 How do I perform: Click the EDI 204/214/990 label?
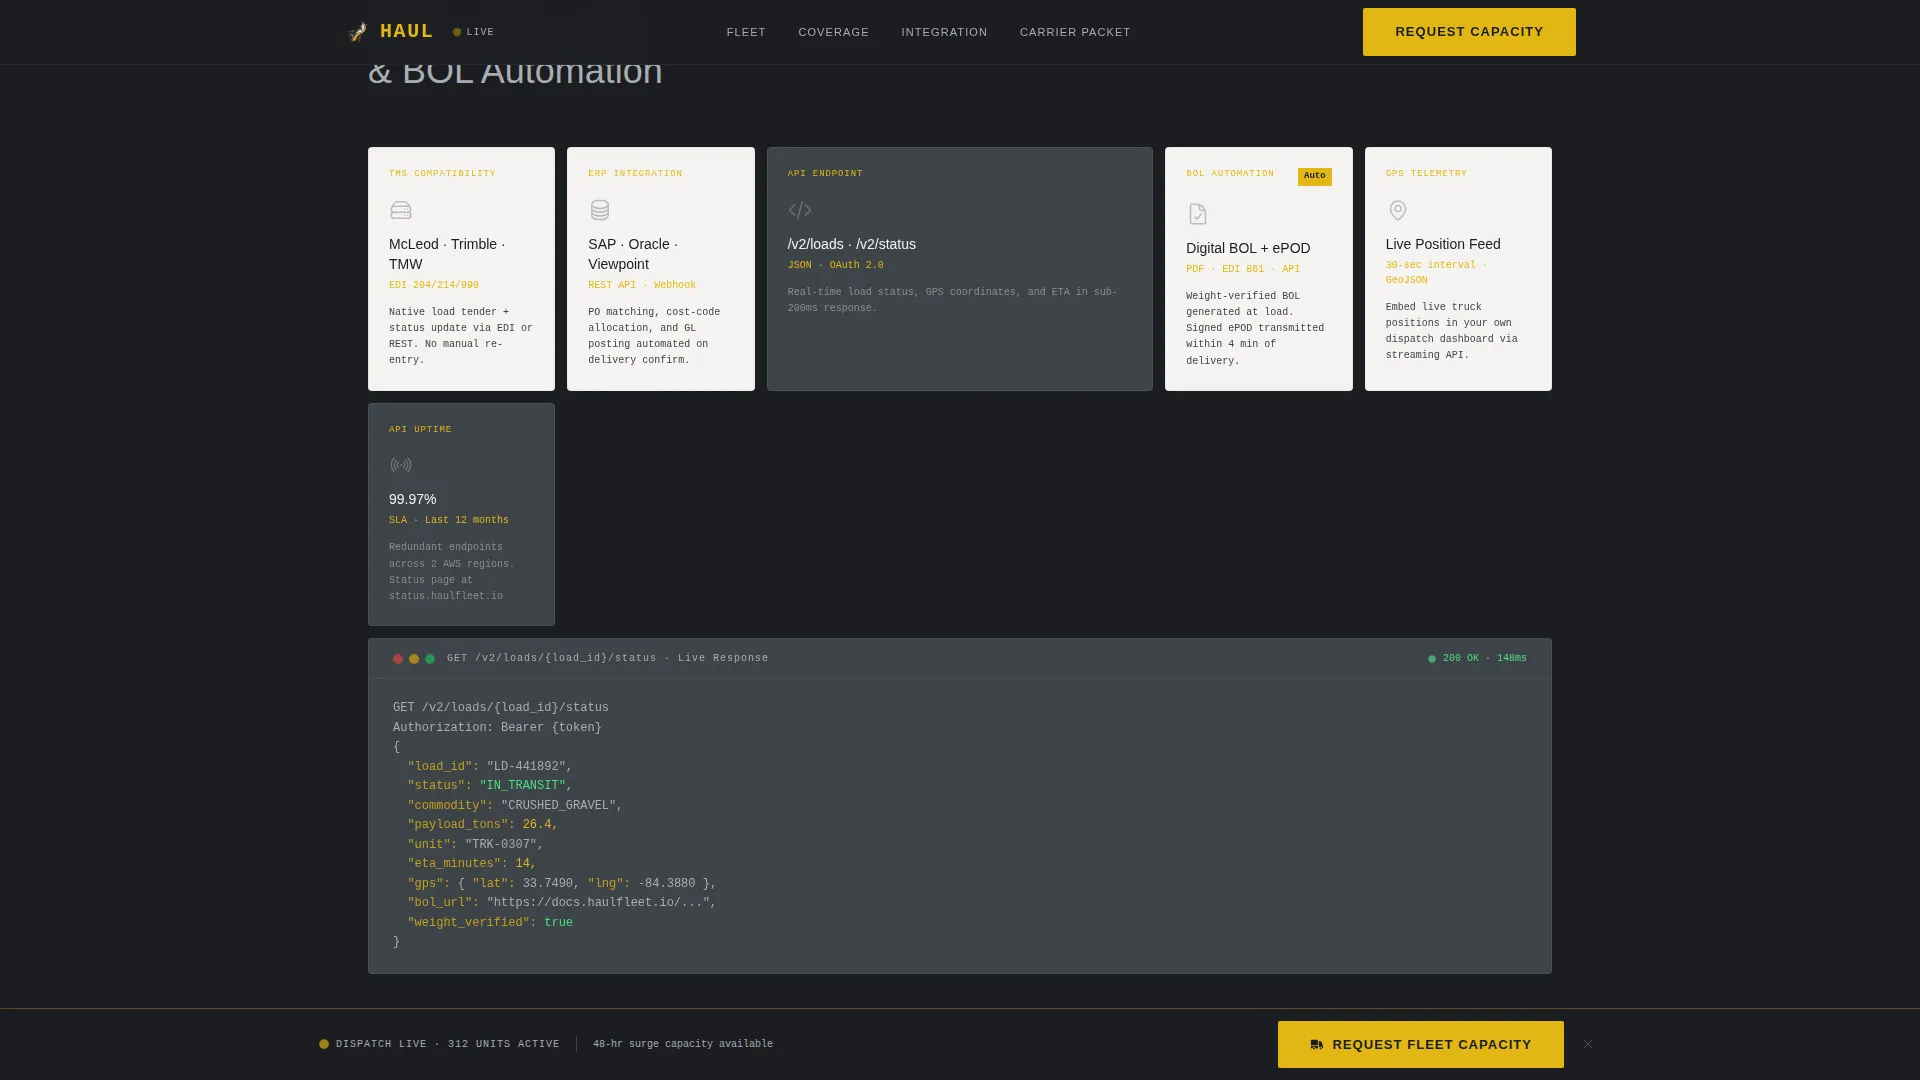click(x=434, y=285)
